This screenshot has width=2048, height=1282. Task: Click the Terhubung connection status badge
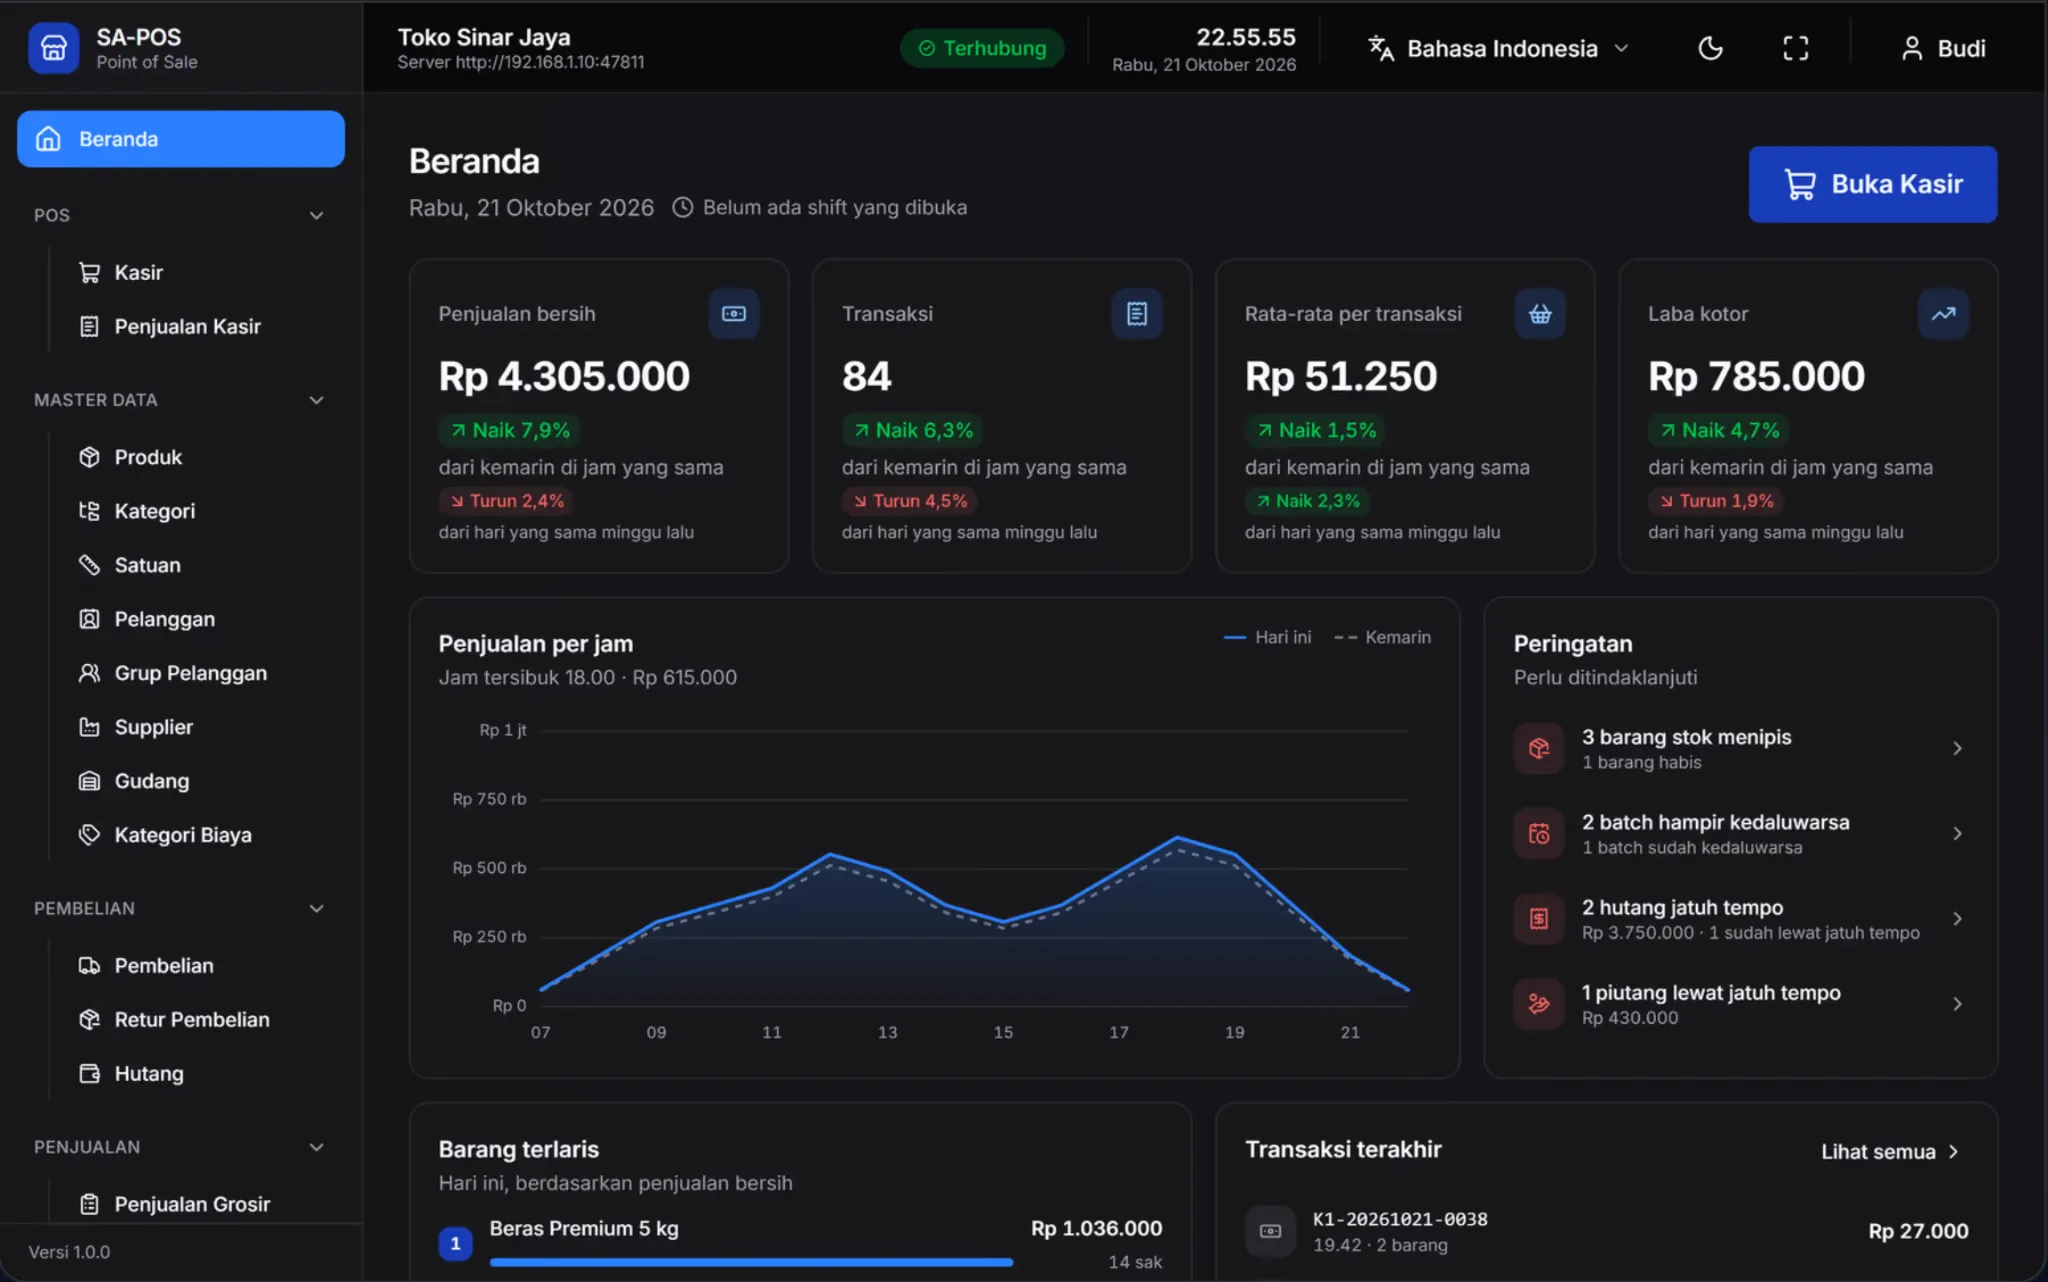[x=982, y=48]
